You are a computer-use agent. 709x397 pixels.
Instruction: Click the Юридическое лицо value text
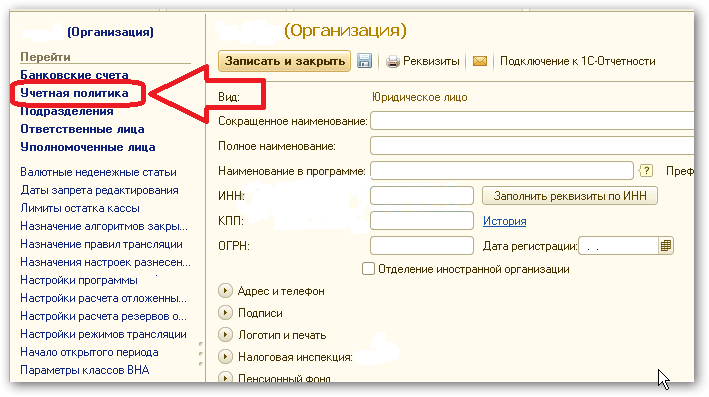coord(420,97)
